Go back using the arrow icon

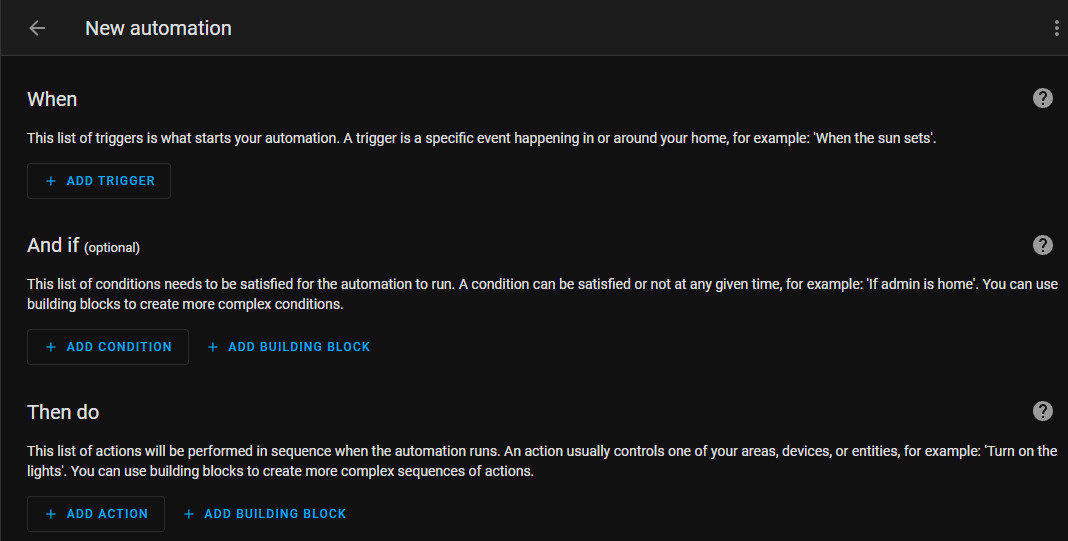pyautogui.click(x=37, y=28)
